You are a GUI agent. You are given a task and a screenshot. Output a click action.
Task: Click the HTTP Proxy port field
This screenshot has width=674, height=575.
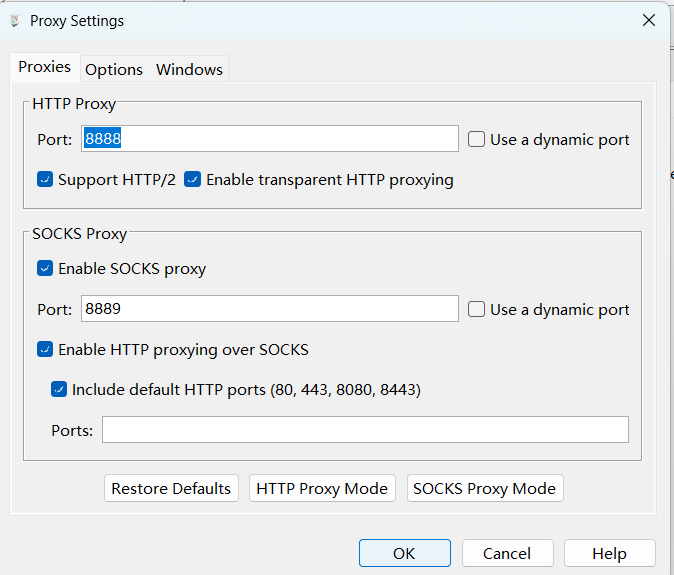(x=270, y=139)
